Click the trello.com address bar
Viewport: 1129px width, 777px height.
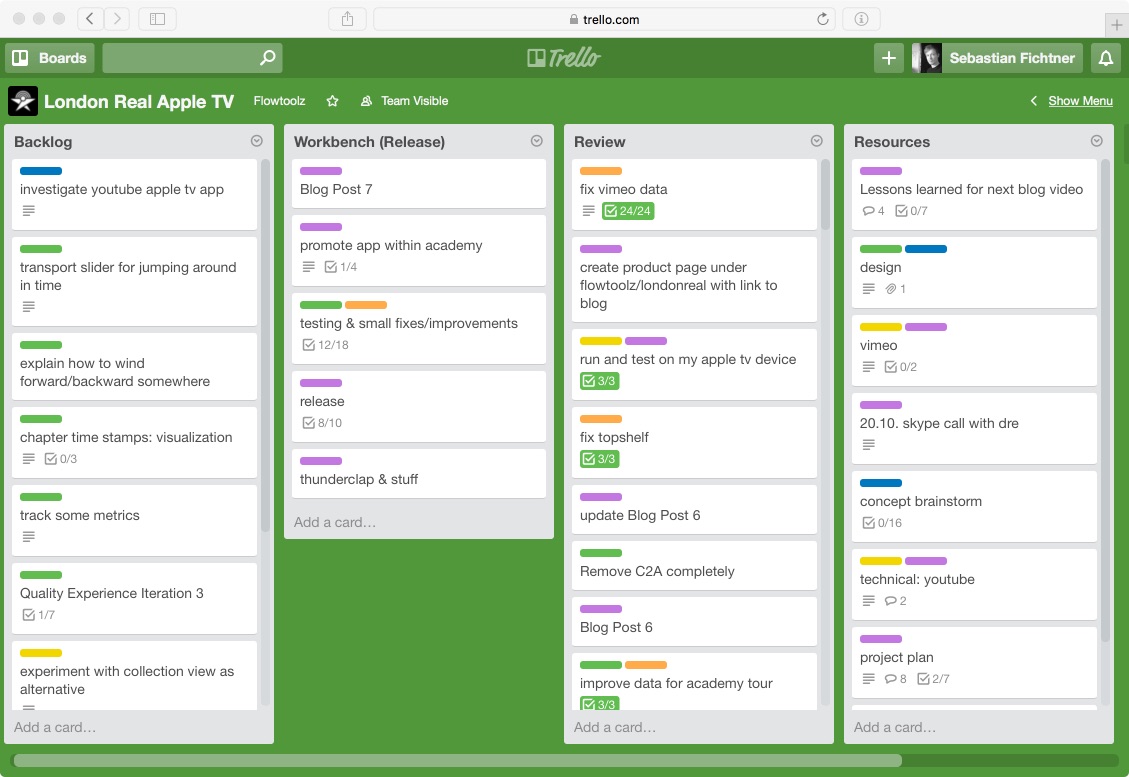click(603, 19)
